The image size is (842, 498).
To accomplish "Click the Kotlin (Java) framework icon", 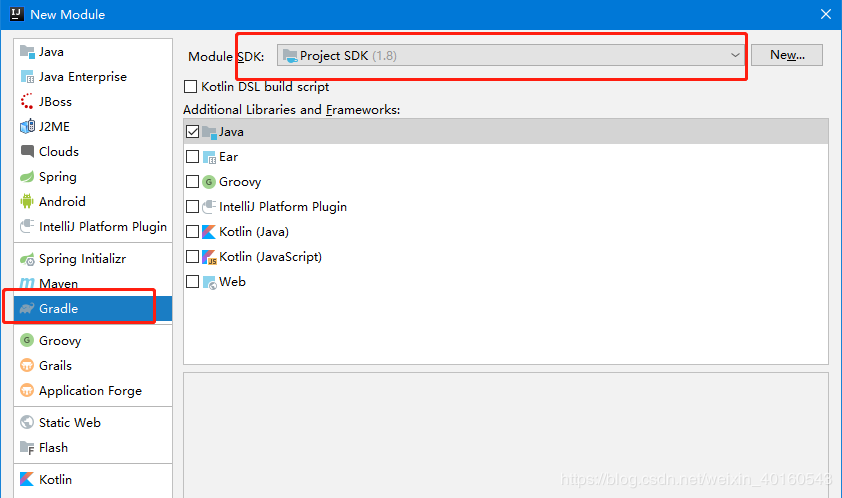I will [x=209, y=232].
